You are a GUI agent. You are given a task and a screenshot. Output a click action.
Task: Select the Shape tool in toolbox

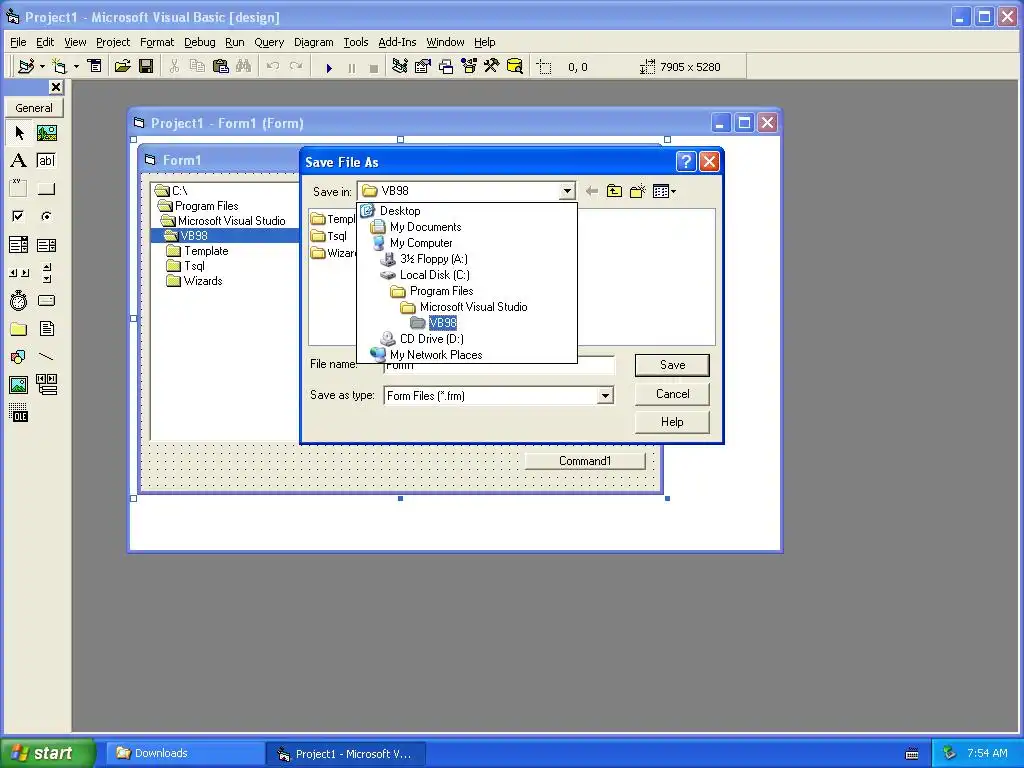click(19, 357)
